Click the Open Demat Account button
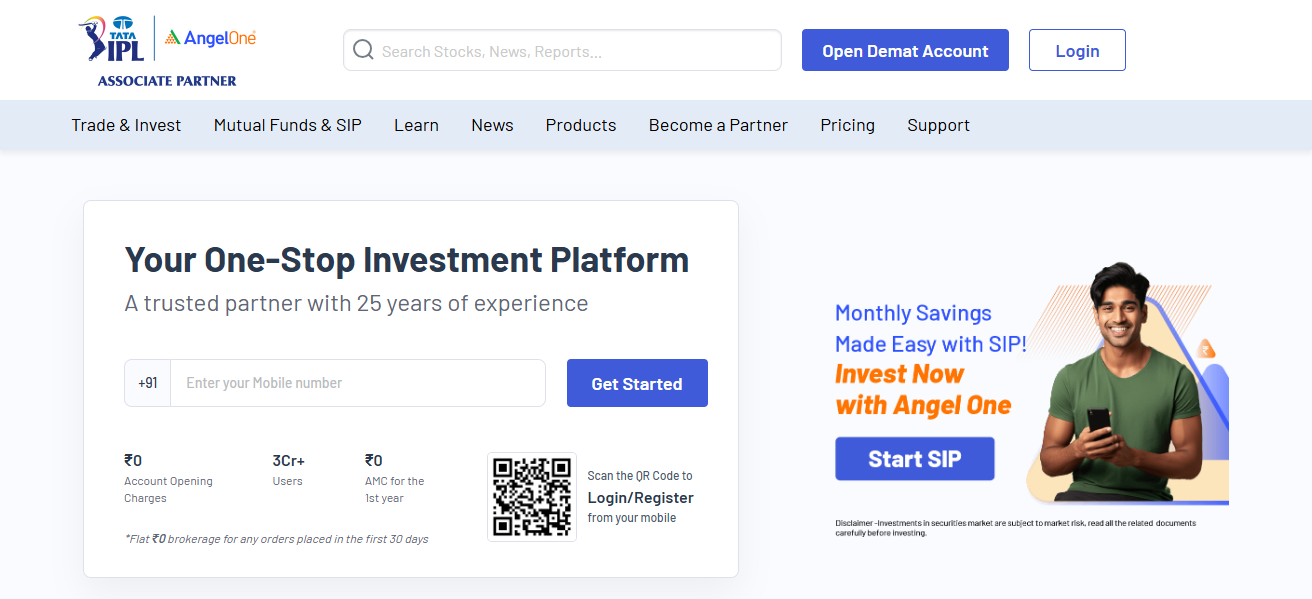 pyautogui.click(x=905, y=50)
